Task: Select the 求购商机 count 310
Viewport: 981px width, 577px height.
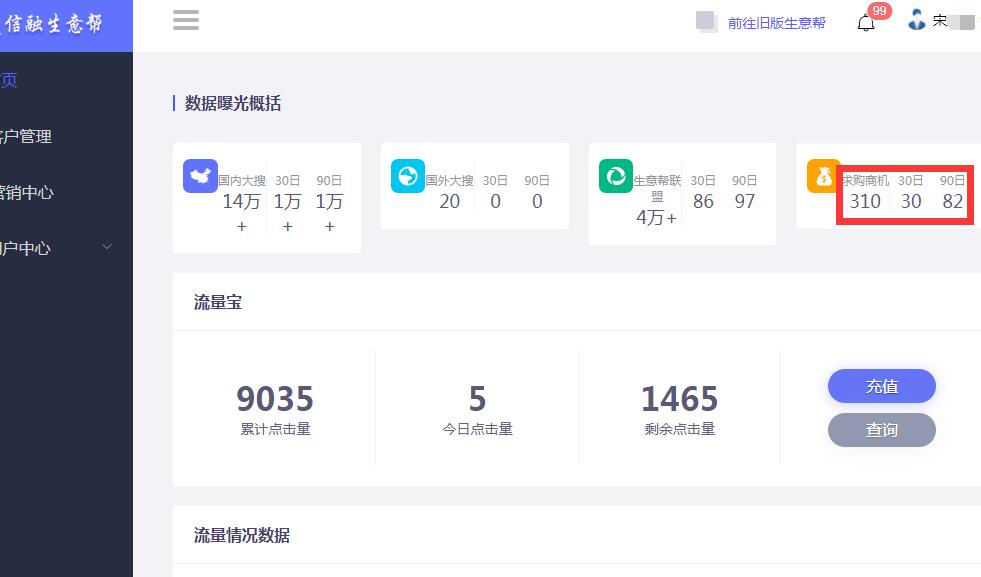Action: pos(865,201)
